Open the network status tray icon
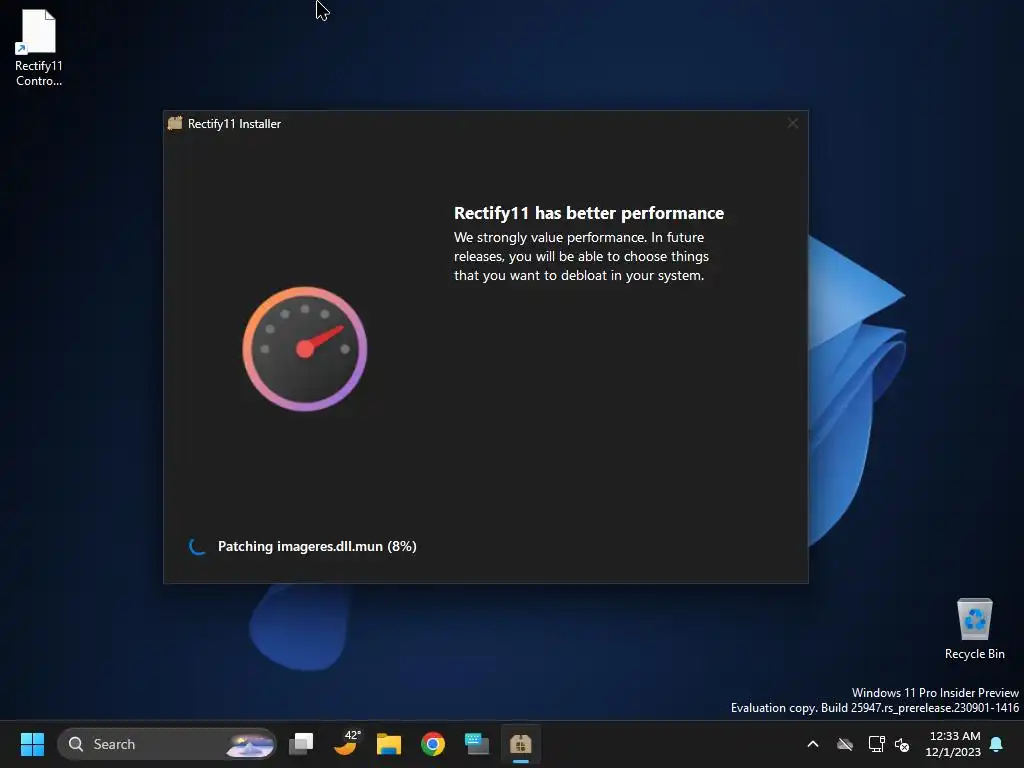Image resolution: width=1024 pixels, height=768 pixels. pos(876,744)
